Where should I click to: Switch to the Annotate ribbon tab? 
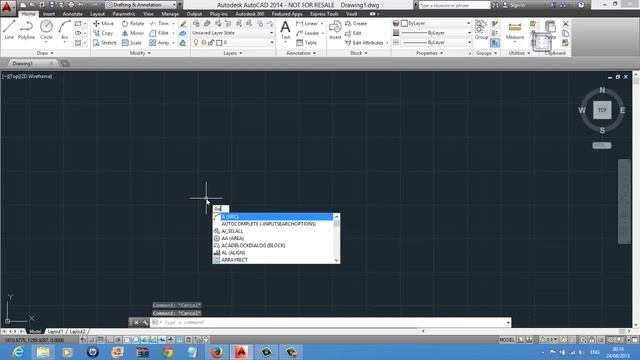coord(72,14)
